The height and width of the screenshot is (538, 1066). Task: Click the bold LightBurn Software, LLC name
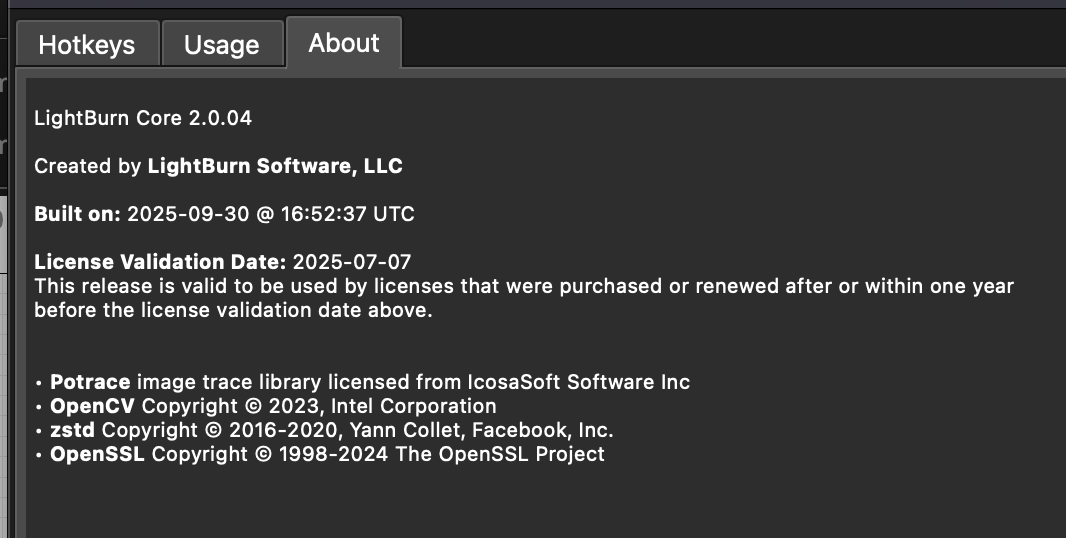pos(275,166)
